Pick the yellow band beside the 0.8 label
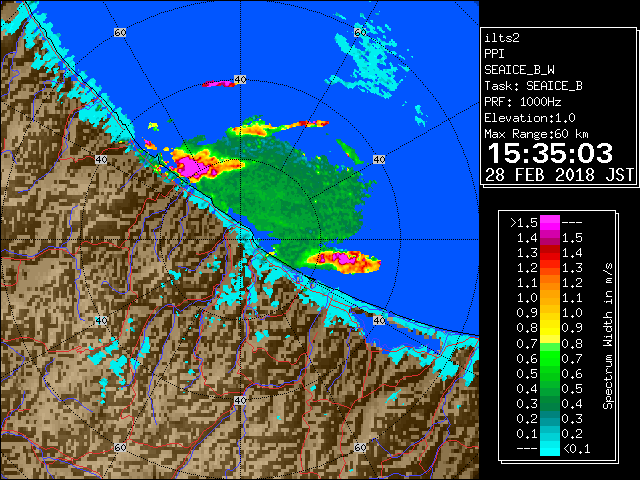 click(550, 328)
